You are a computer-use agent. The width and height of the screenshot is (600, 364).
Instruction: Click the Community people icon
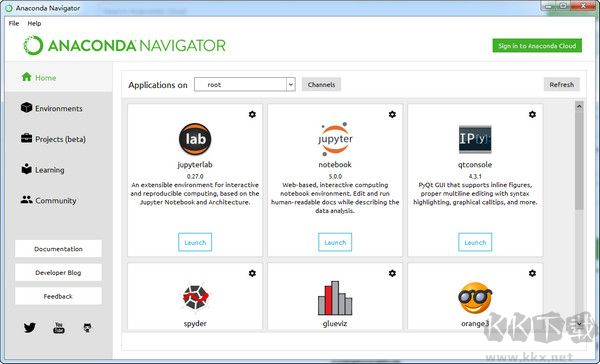(x=26, y=200)
